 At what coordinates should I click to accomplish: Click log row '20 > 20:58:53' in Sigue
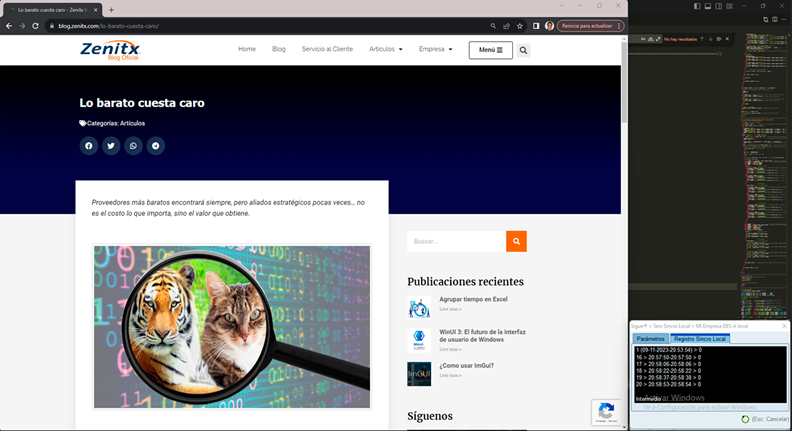click(668, 385)
